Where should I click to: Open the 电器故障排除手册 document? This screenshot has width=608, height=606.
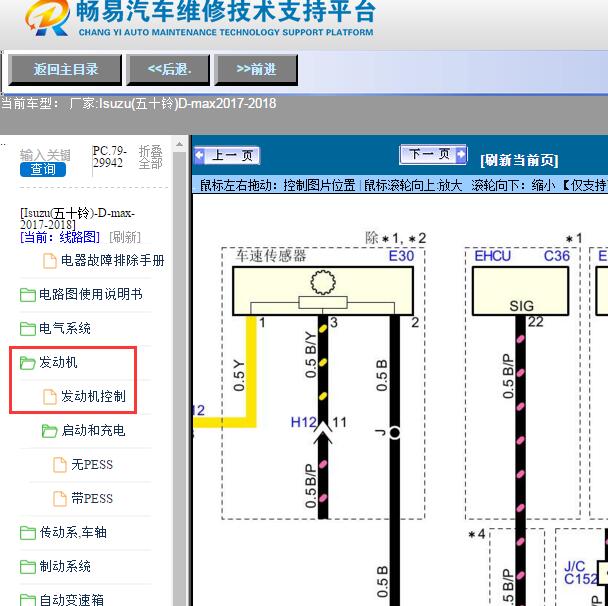point(112,261)
